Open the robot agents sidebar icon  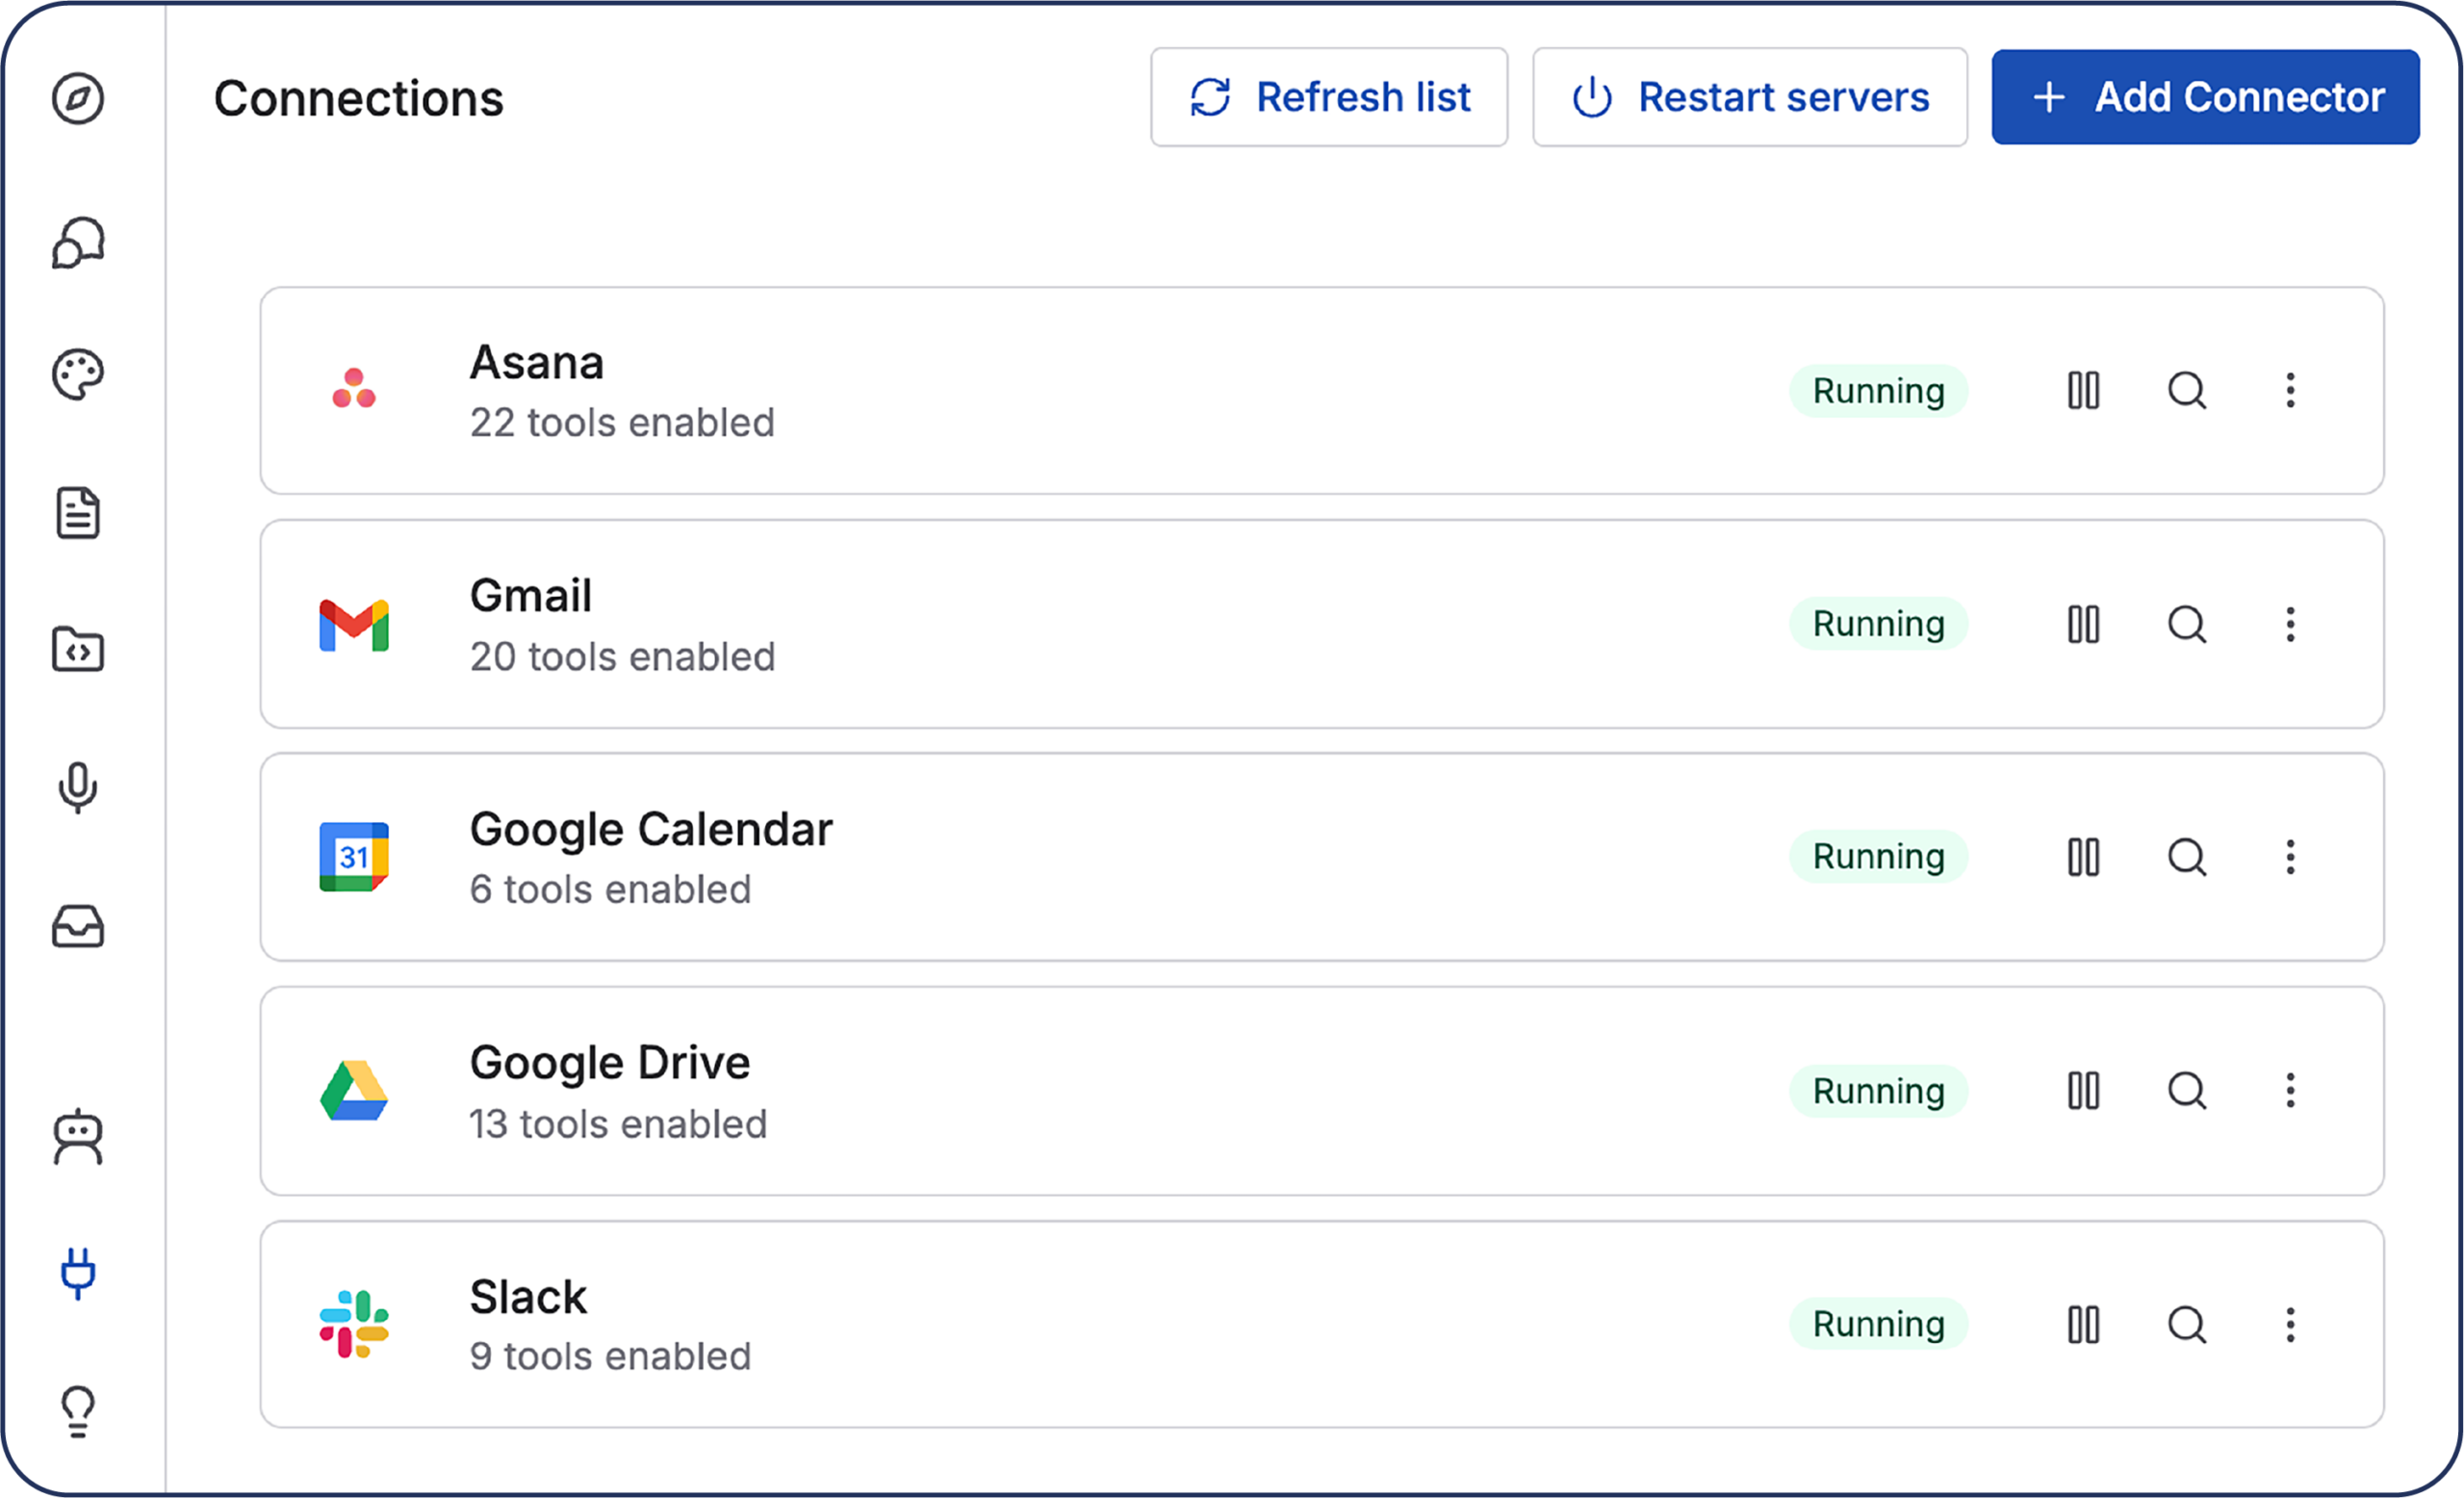(78, 1137)
